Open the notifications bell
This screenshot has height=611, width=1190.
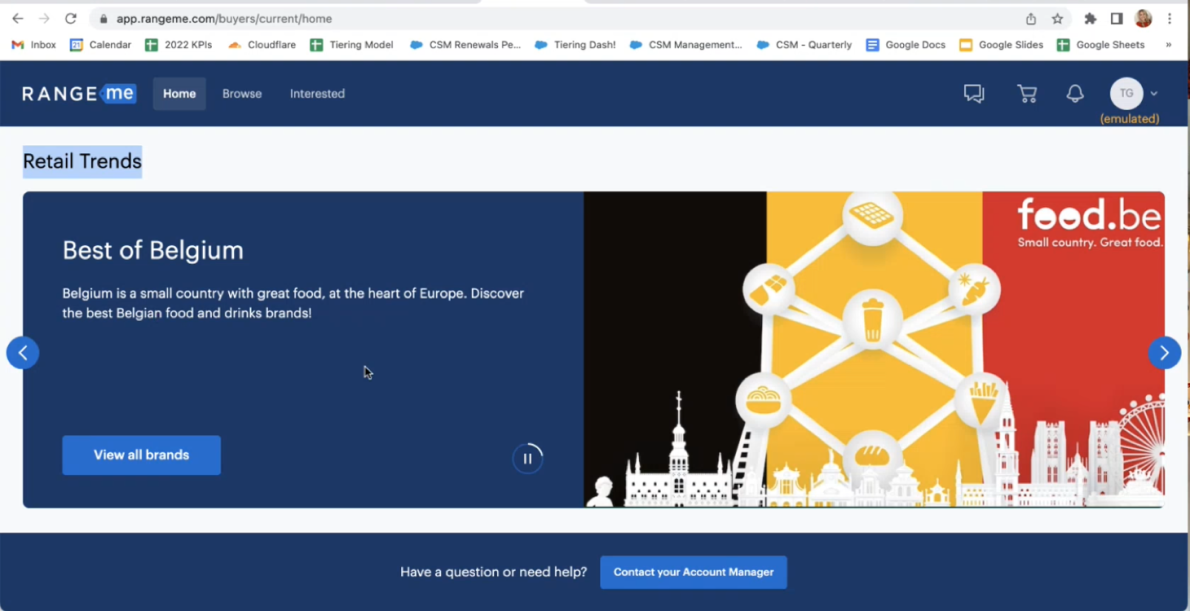1075,93
